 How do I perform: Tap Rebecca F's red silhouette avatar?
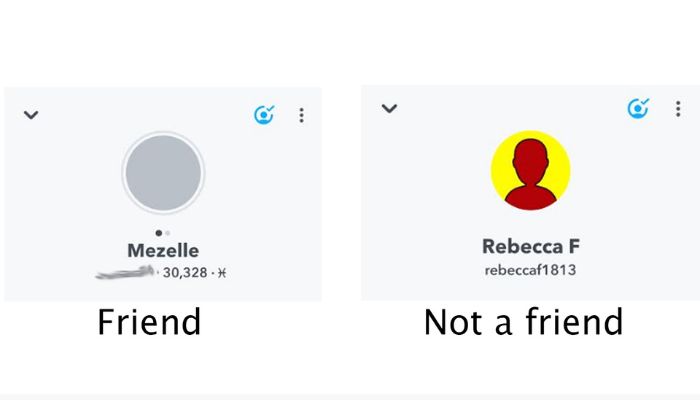coord(531,174)
